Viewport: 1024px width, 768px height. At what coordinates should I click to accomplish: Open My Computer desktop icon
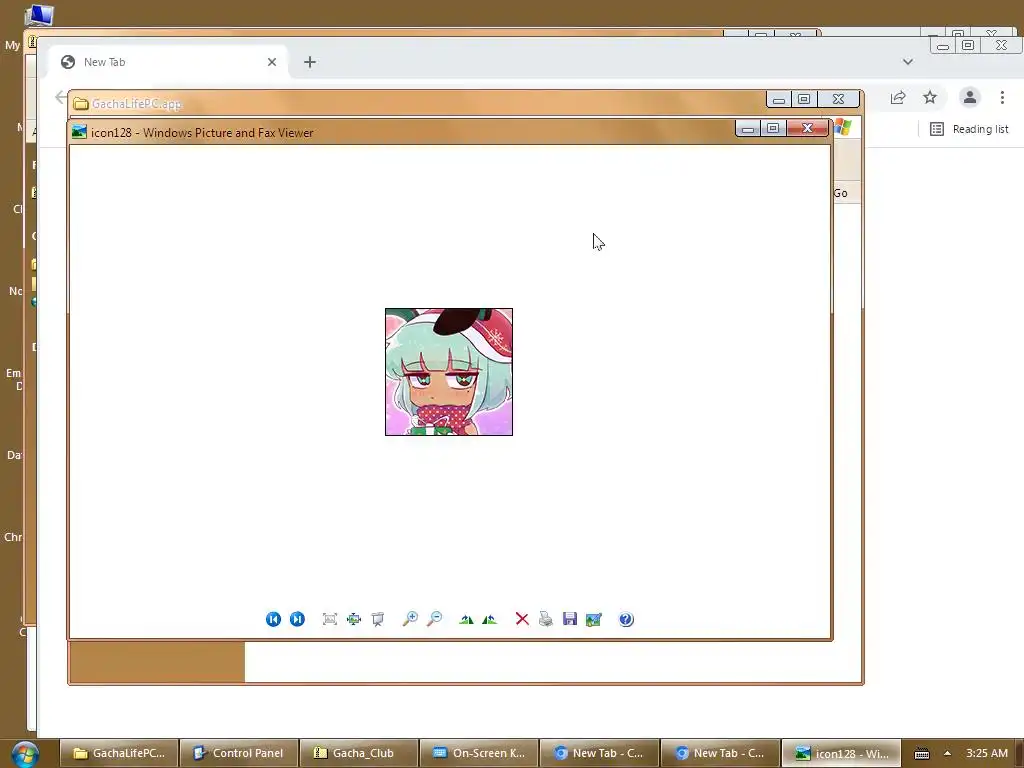pos(38,14)
